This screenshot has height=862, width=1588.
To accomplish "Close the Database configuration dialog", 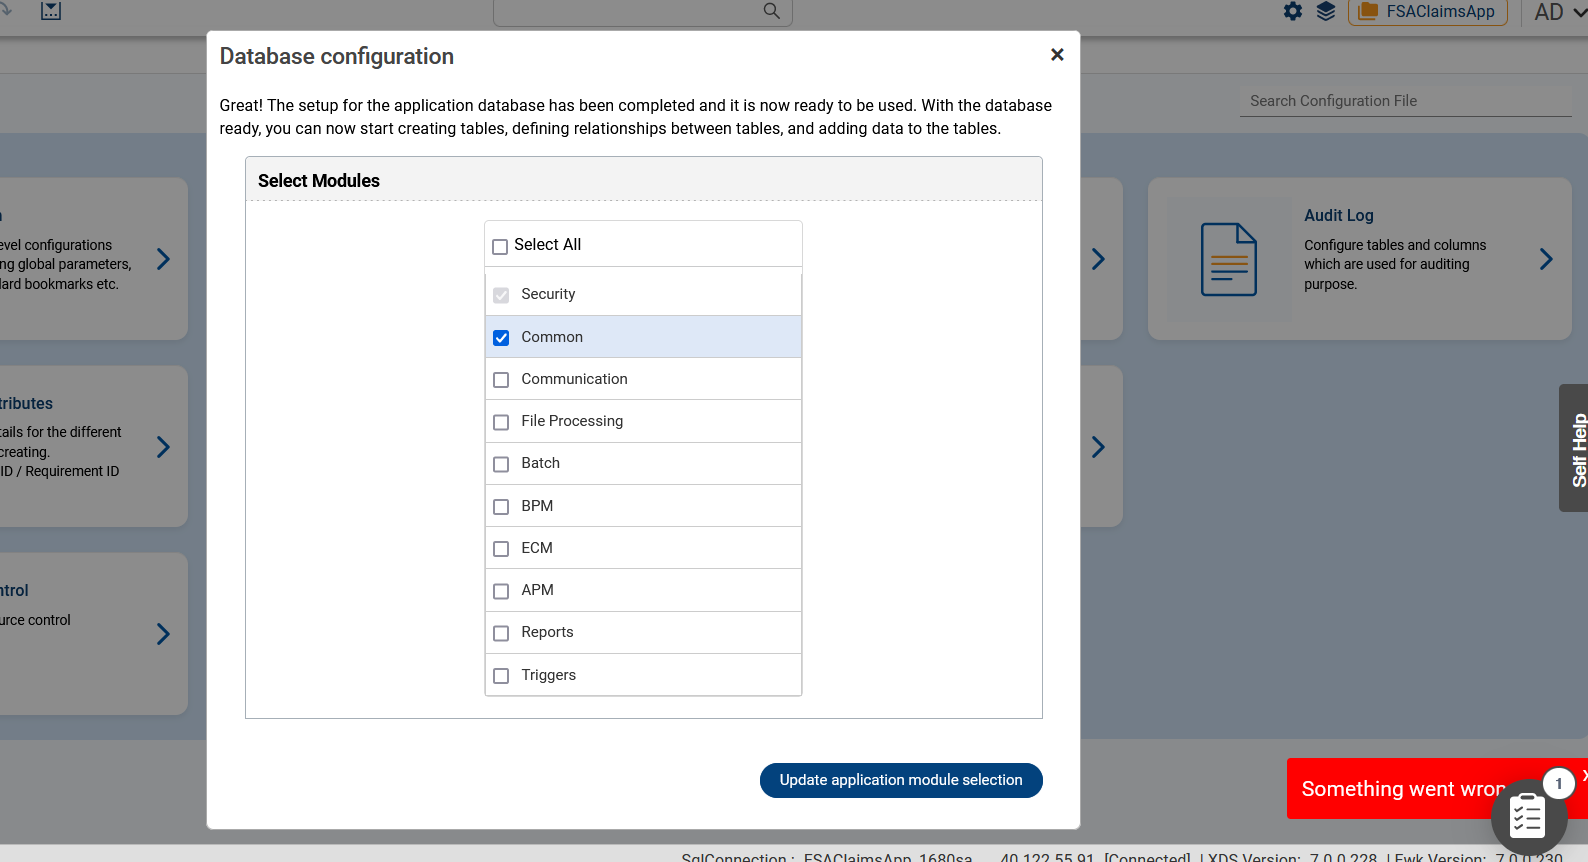I will pyautogui.click(x=1057, y=55).
